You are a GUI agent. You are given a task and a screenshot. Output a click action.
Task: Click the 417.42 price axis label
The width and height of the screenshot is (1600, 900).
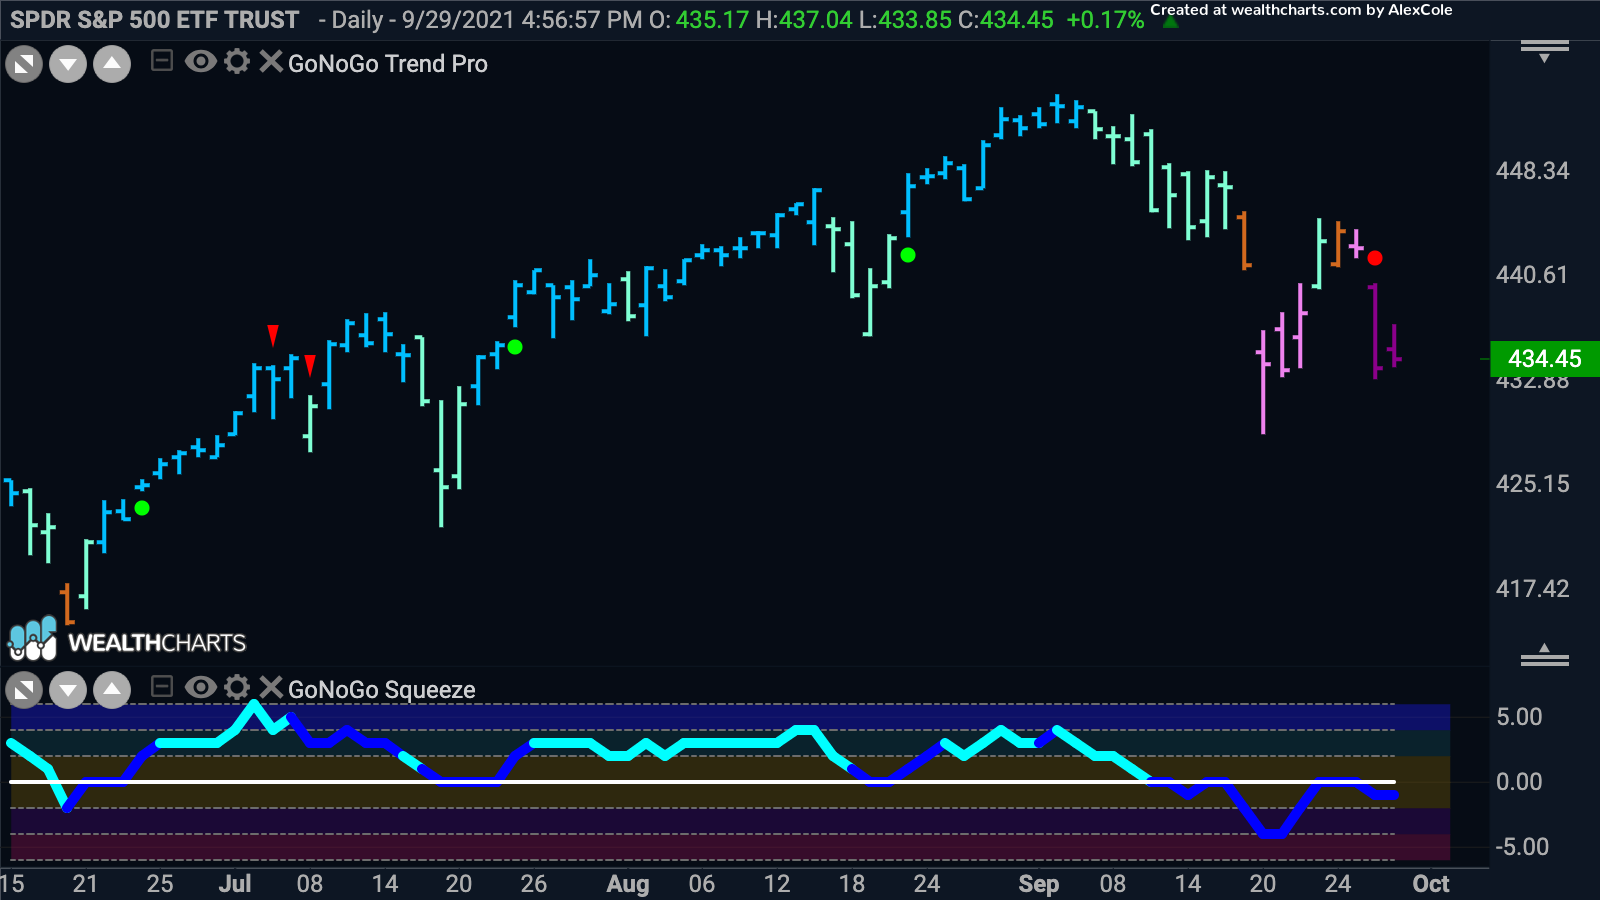point(1532,589)
